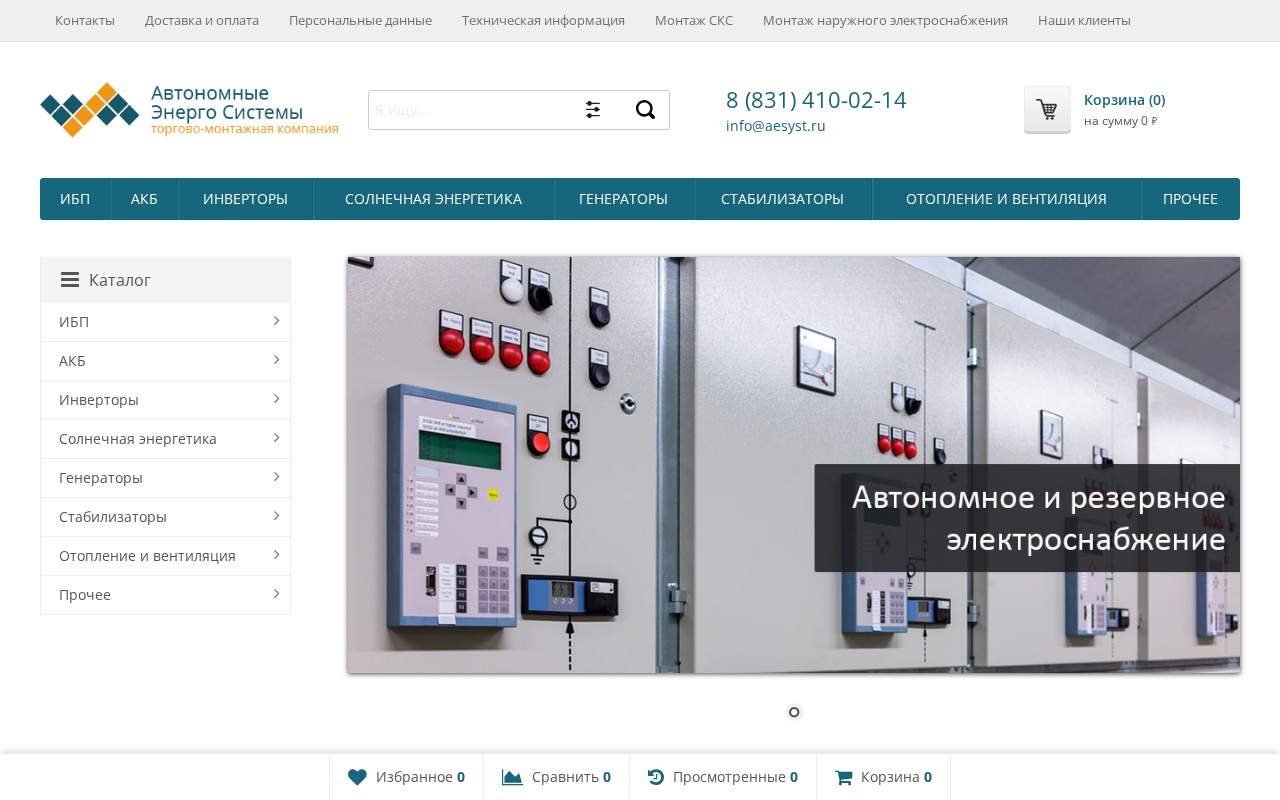This screenshot has width=1280, height=800.
Task: Click the Каталог sidebar header
Action: [x=165, y=280]
